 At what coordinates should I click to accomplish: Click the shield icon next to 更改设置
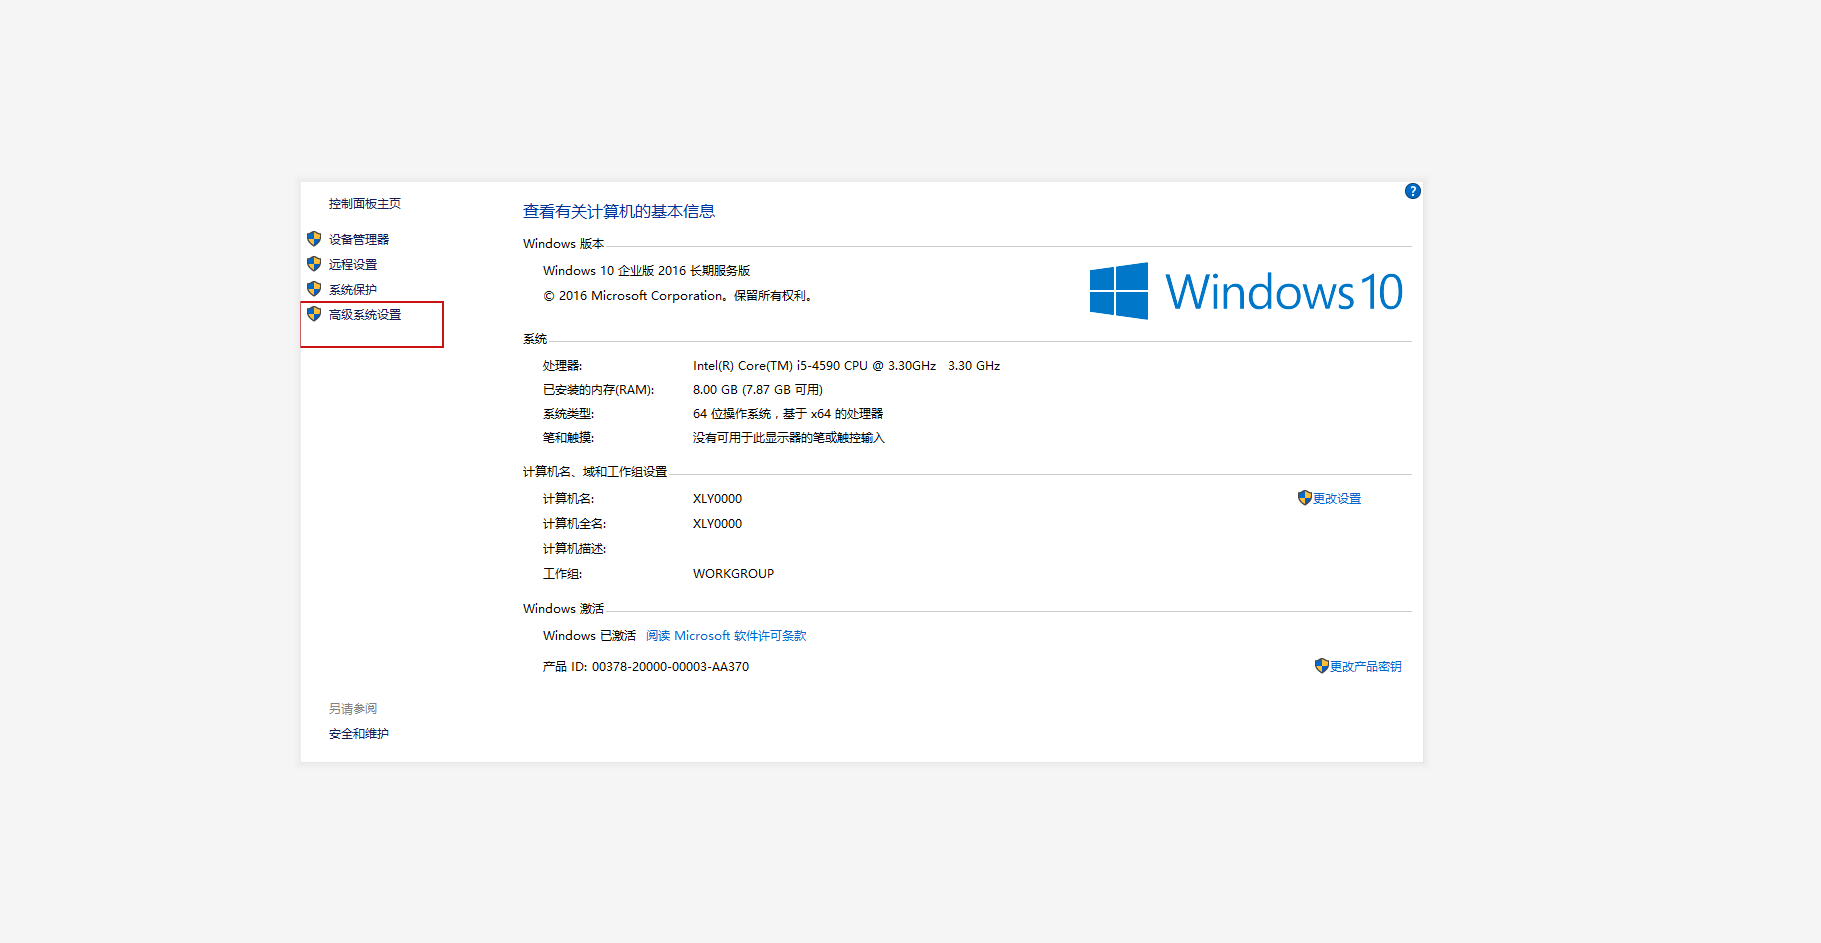(x=1304, y=498)
